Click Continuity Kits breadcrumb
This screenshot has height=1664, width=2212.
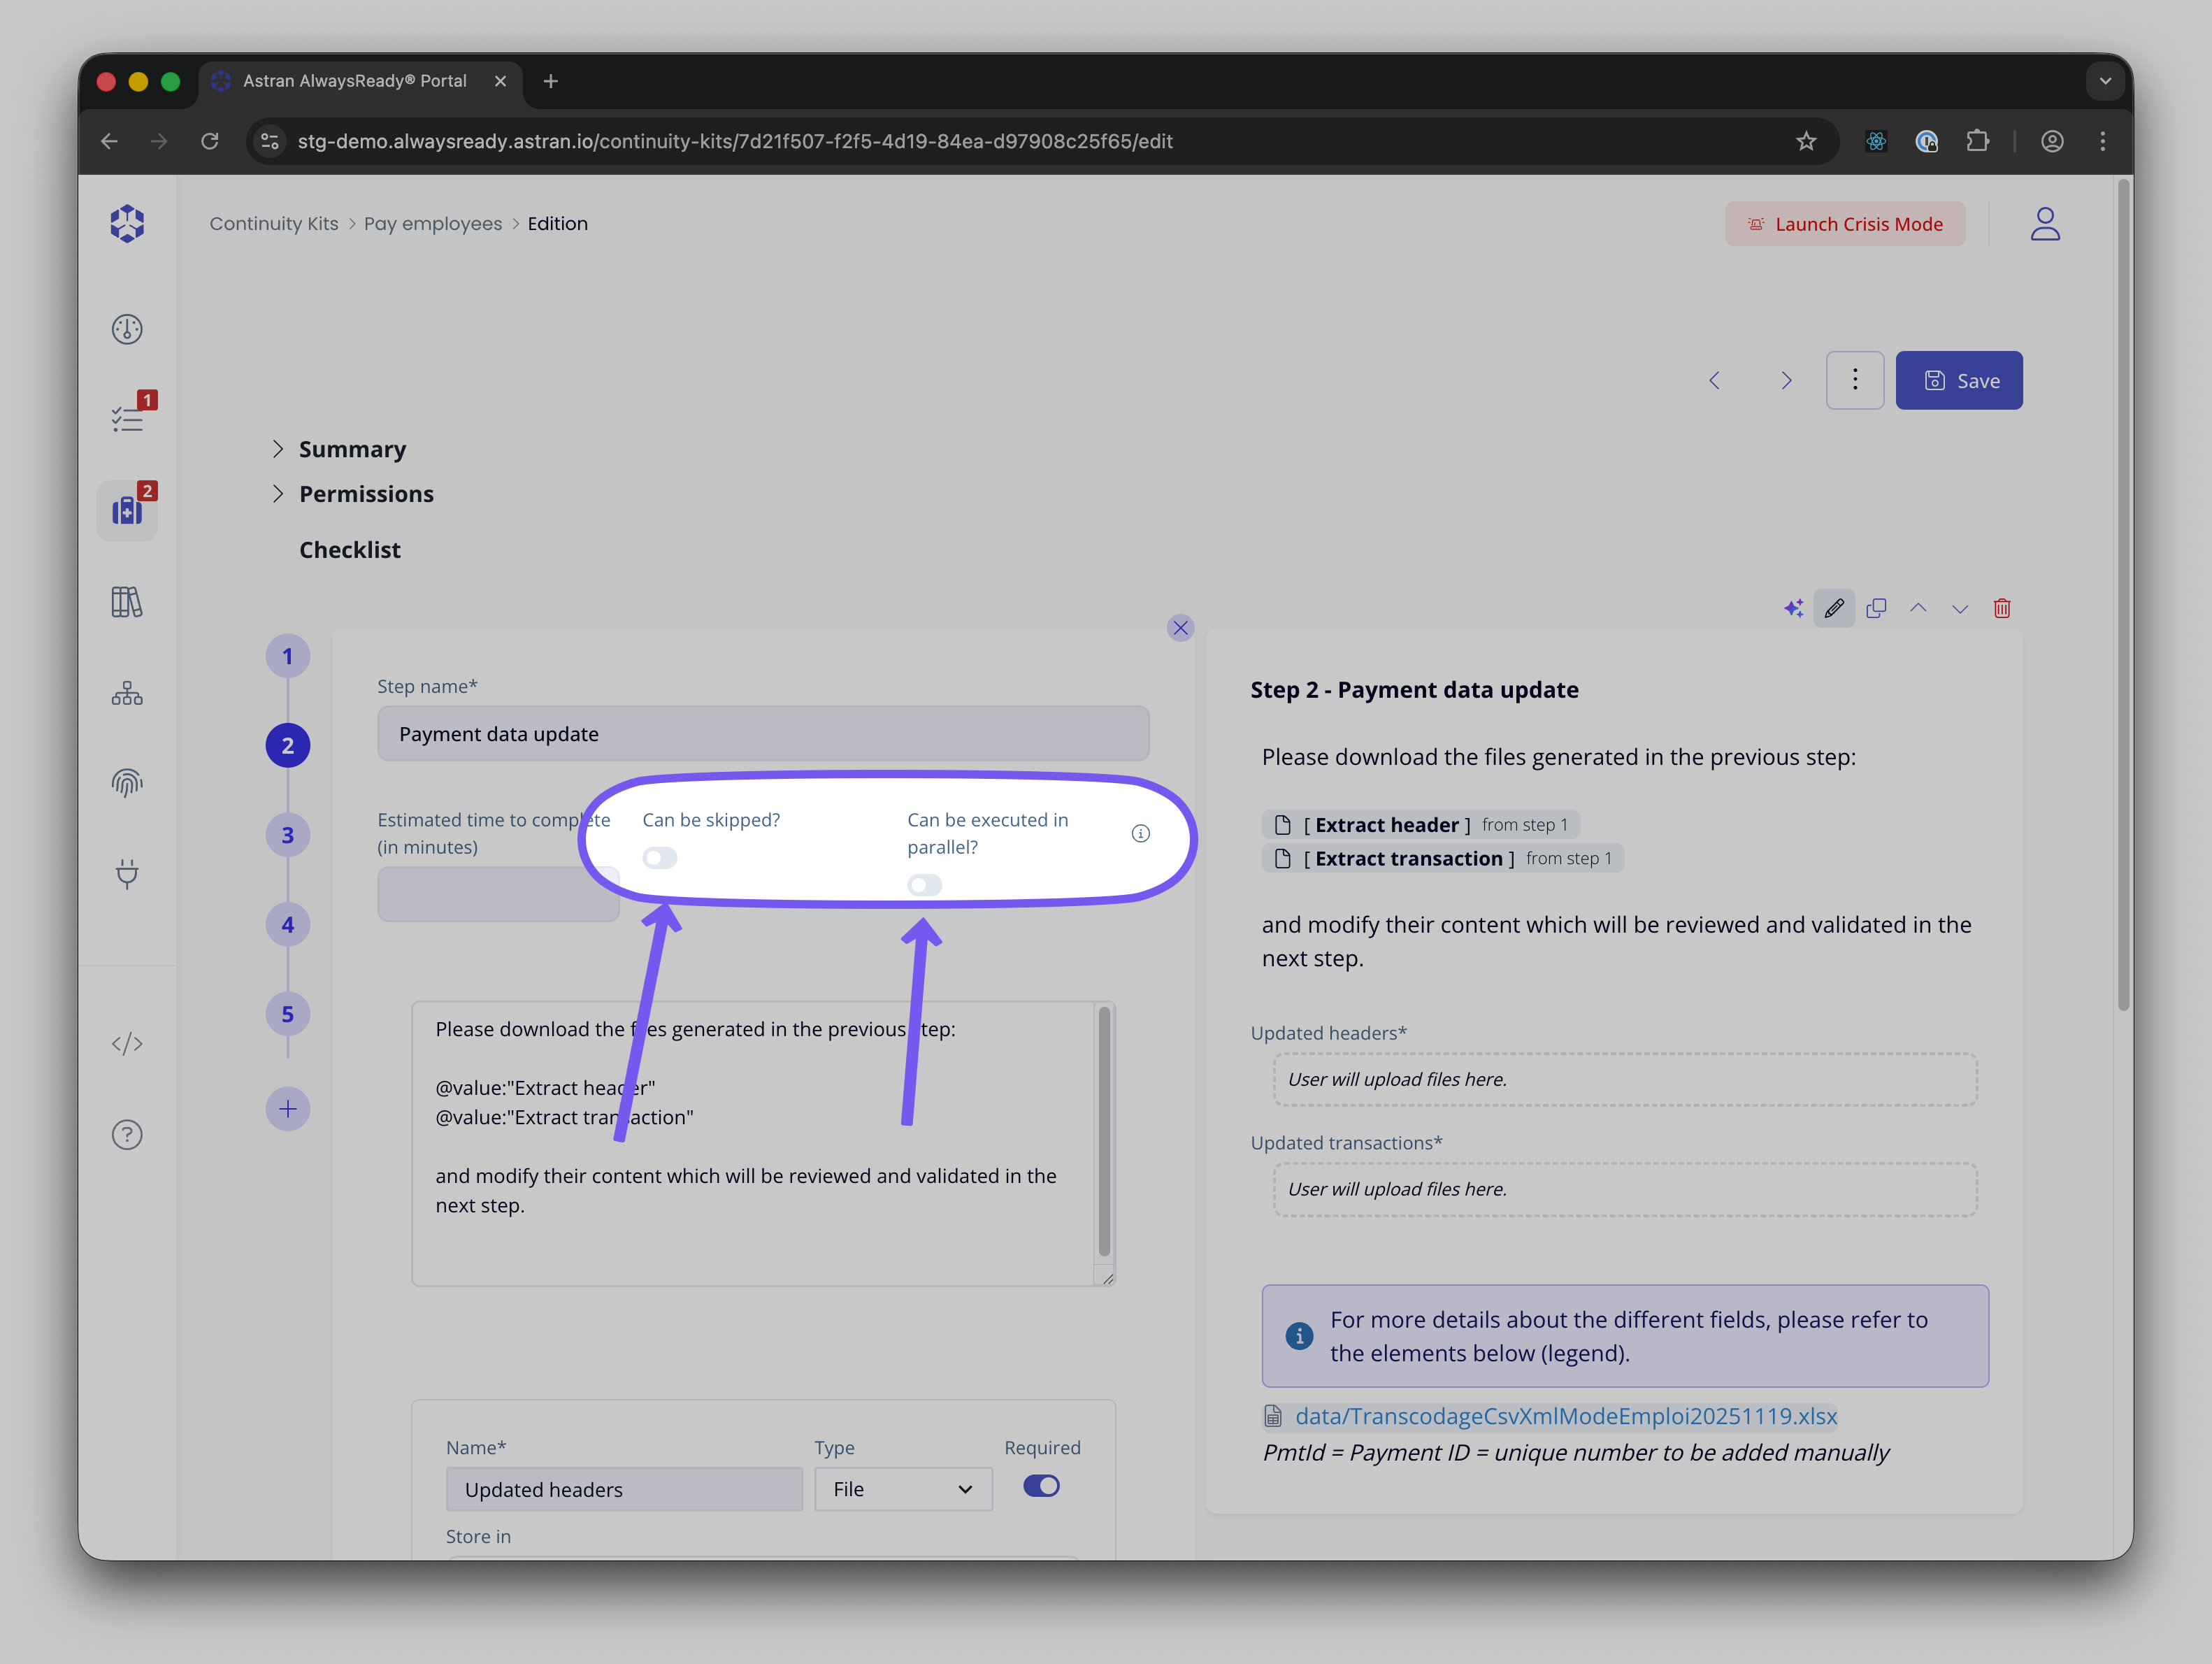(274, 224)
